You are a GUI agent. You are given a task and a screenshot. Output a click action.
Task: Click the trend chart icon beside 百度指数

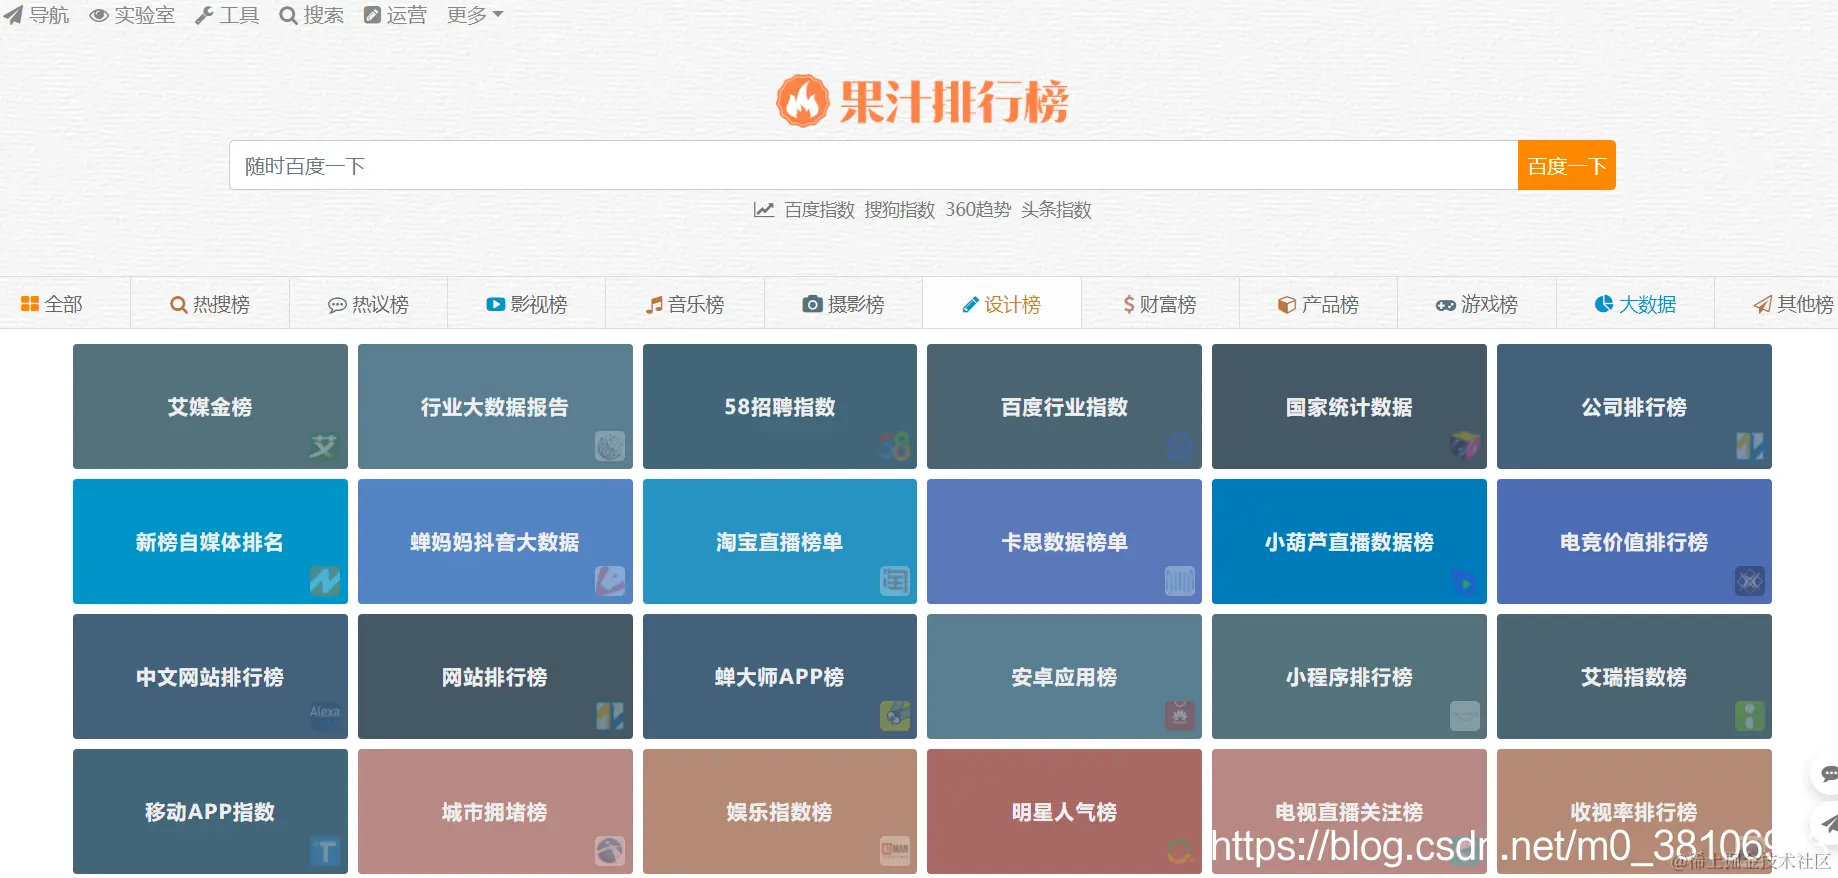coord(764,210)
